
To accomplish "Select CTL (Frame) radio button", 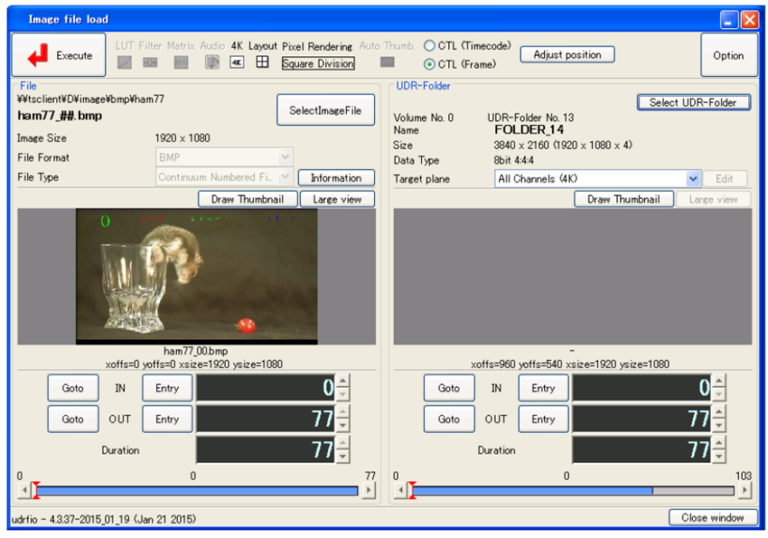I will pyautogui.click(x=430, y=64).
